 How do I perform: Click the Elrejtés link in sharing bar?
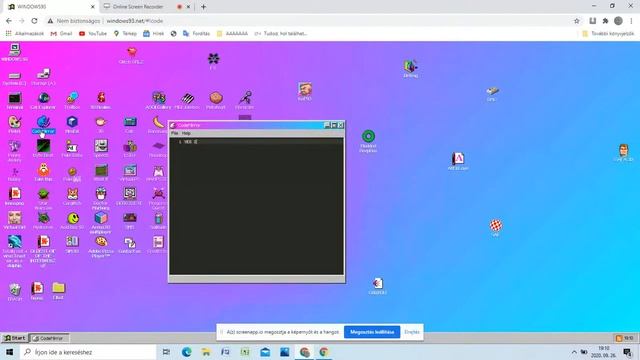[412, 332]
